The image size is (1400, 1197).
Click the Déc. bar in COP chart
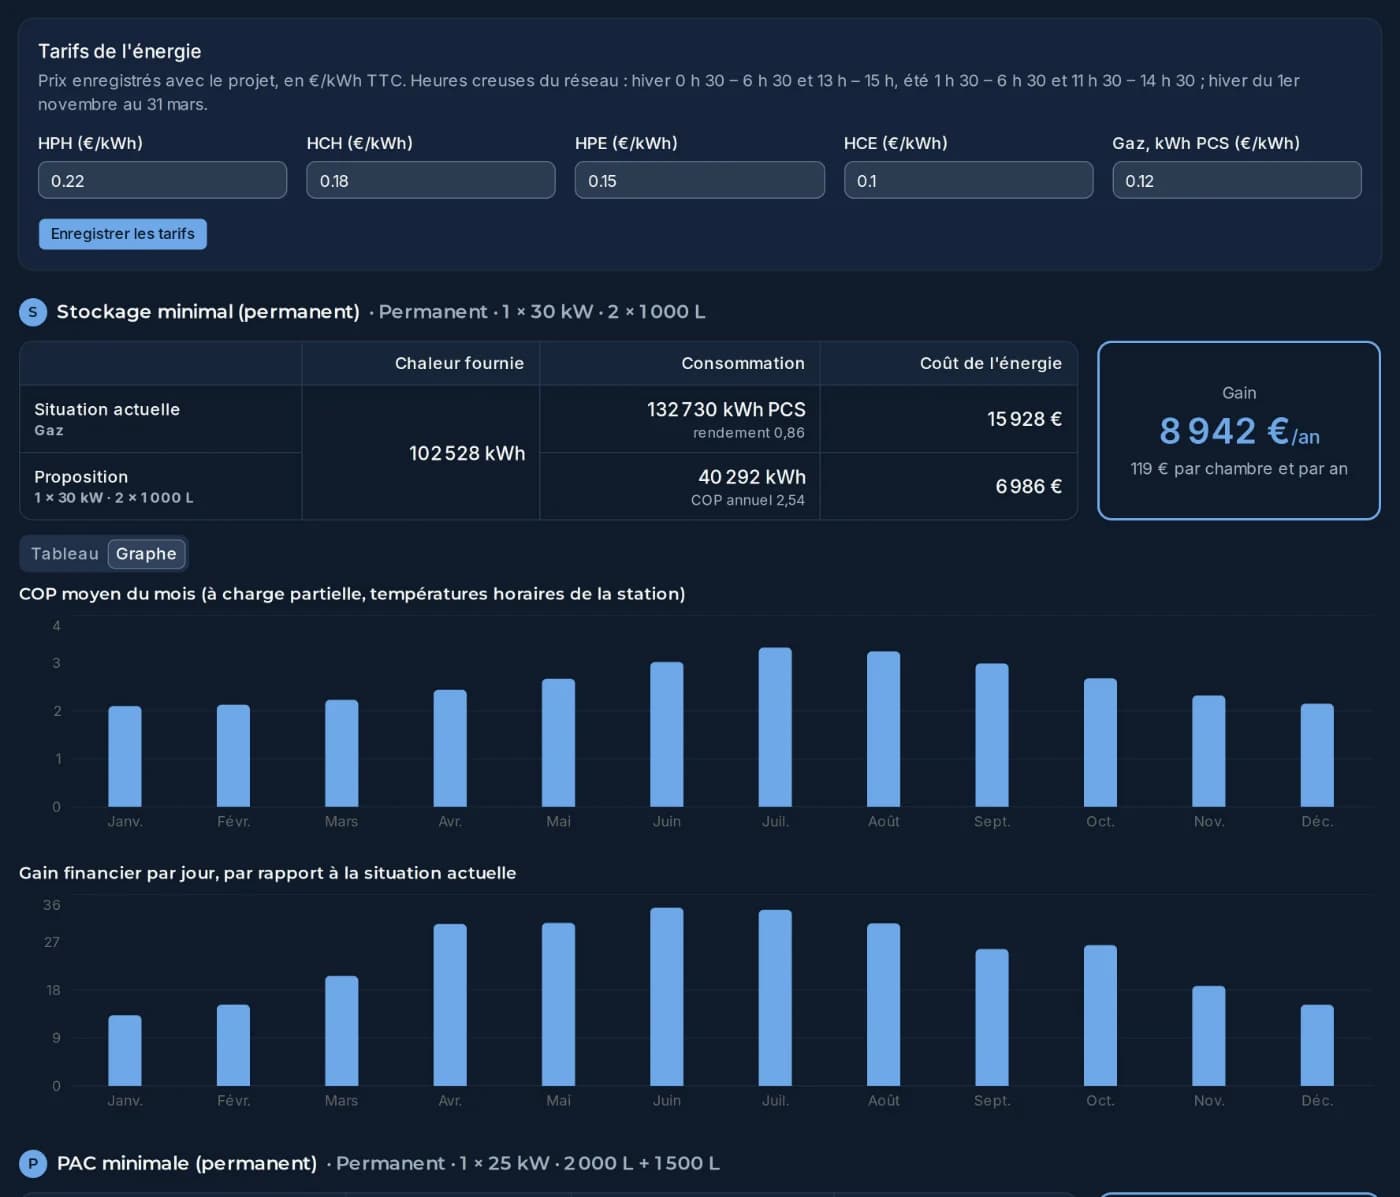[x=1317, y=755]
